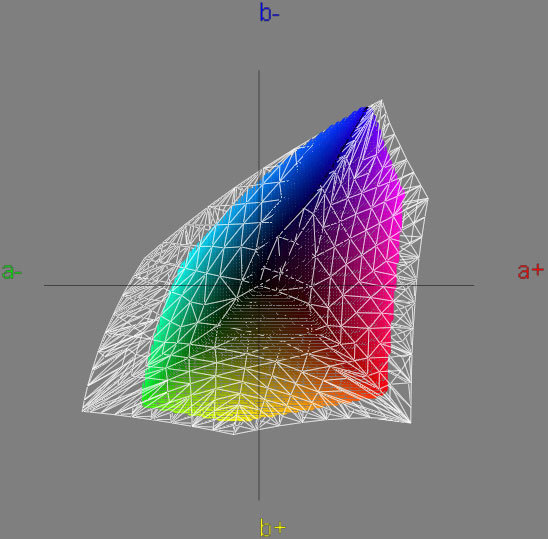The width and height of the screenshot is (548, 539).
Task: Click the blue b- axis label
Action: (269, 13)
